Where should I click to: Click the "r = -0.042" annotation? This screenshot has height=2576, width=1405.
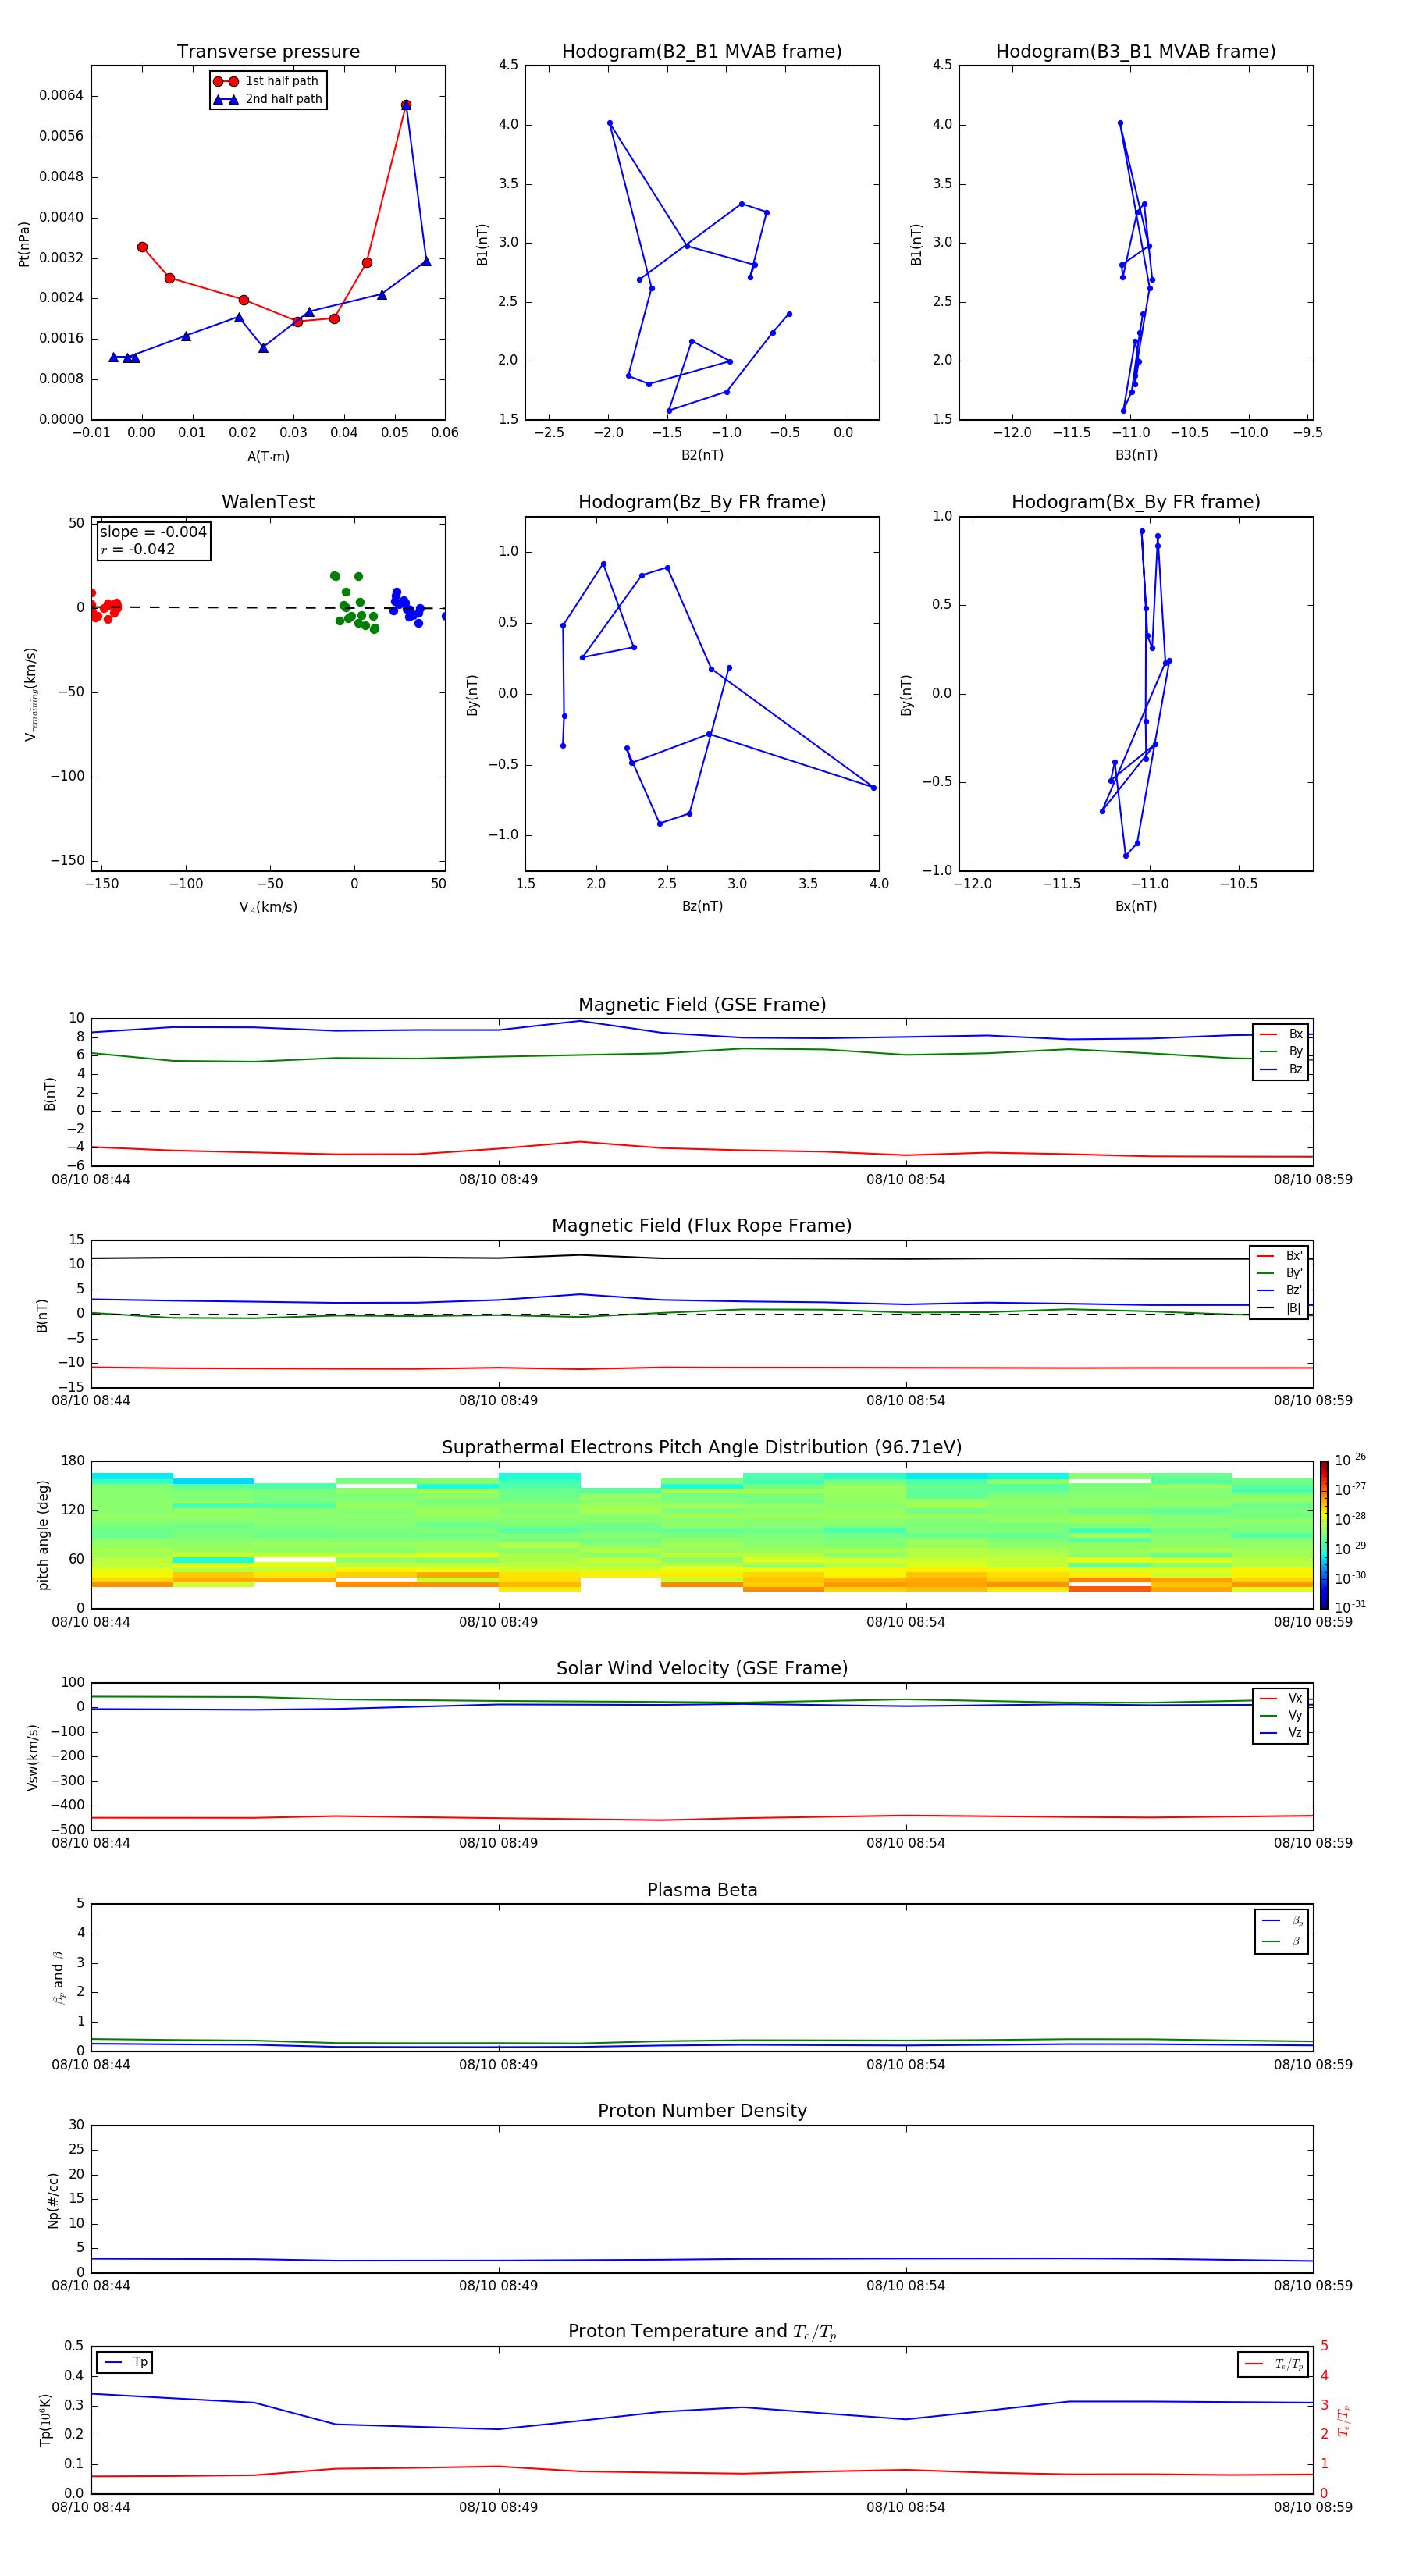[x=138, y=549]
